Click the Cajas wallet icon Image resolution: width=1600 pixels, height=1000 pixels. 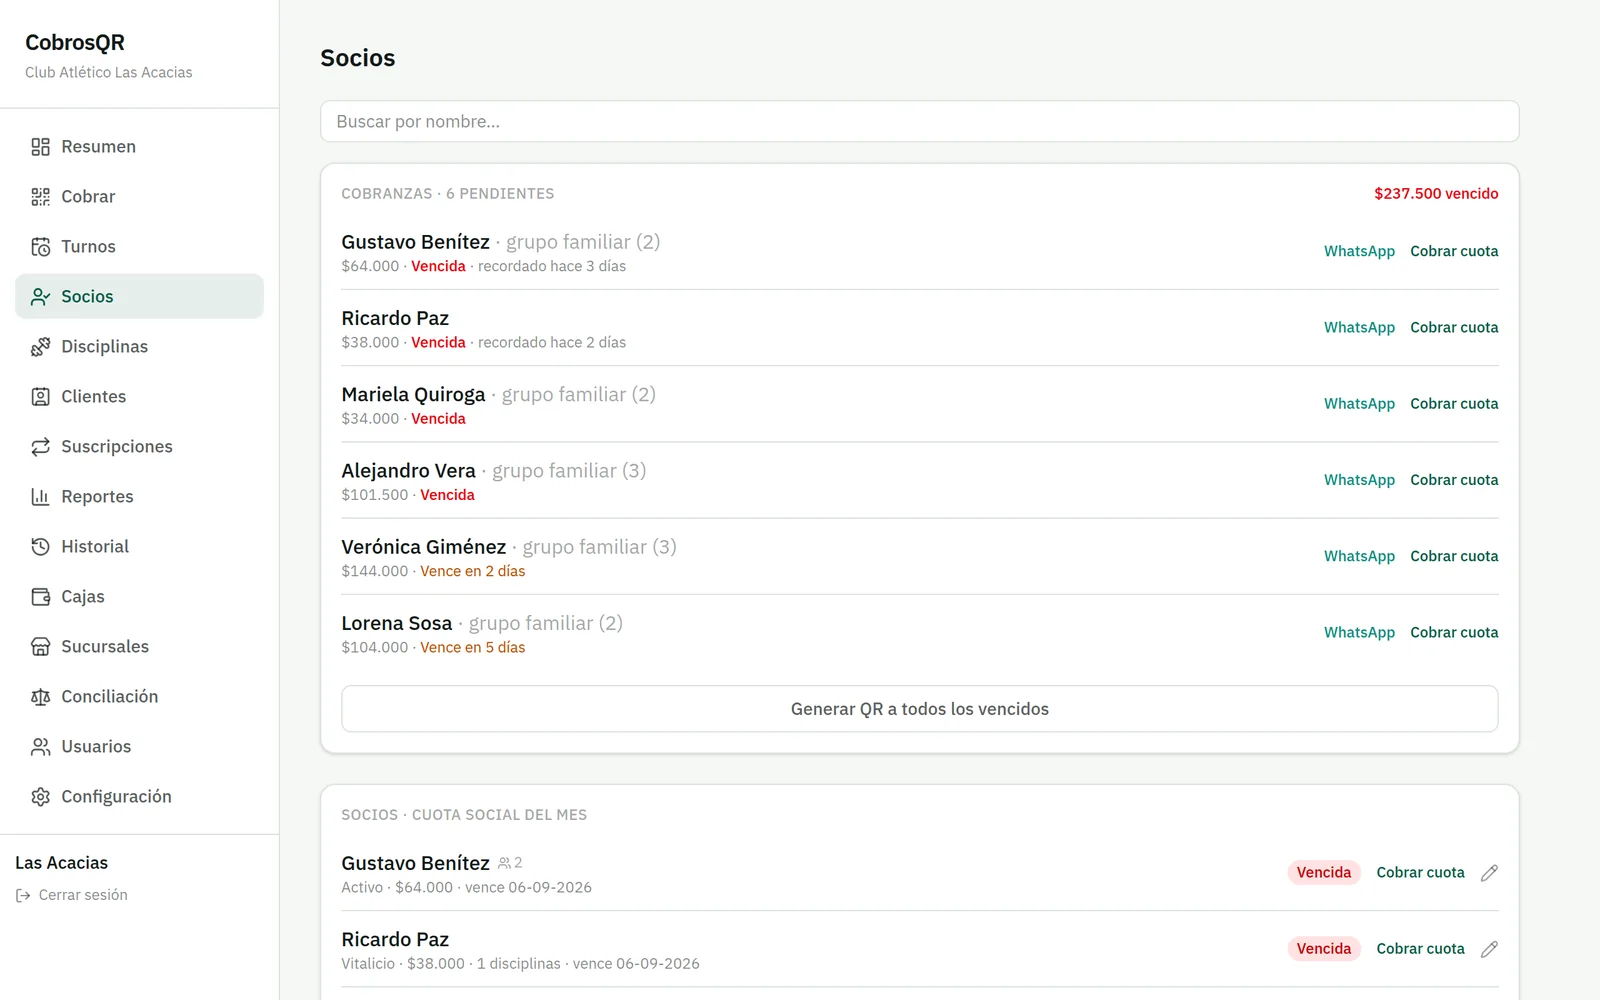[40, 597]
